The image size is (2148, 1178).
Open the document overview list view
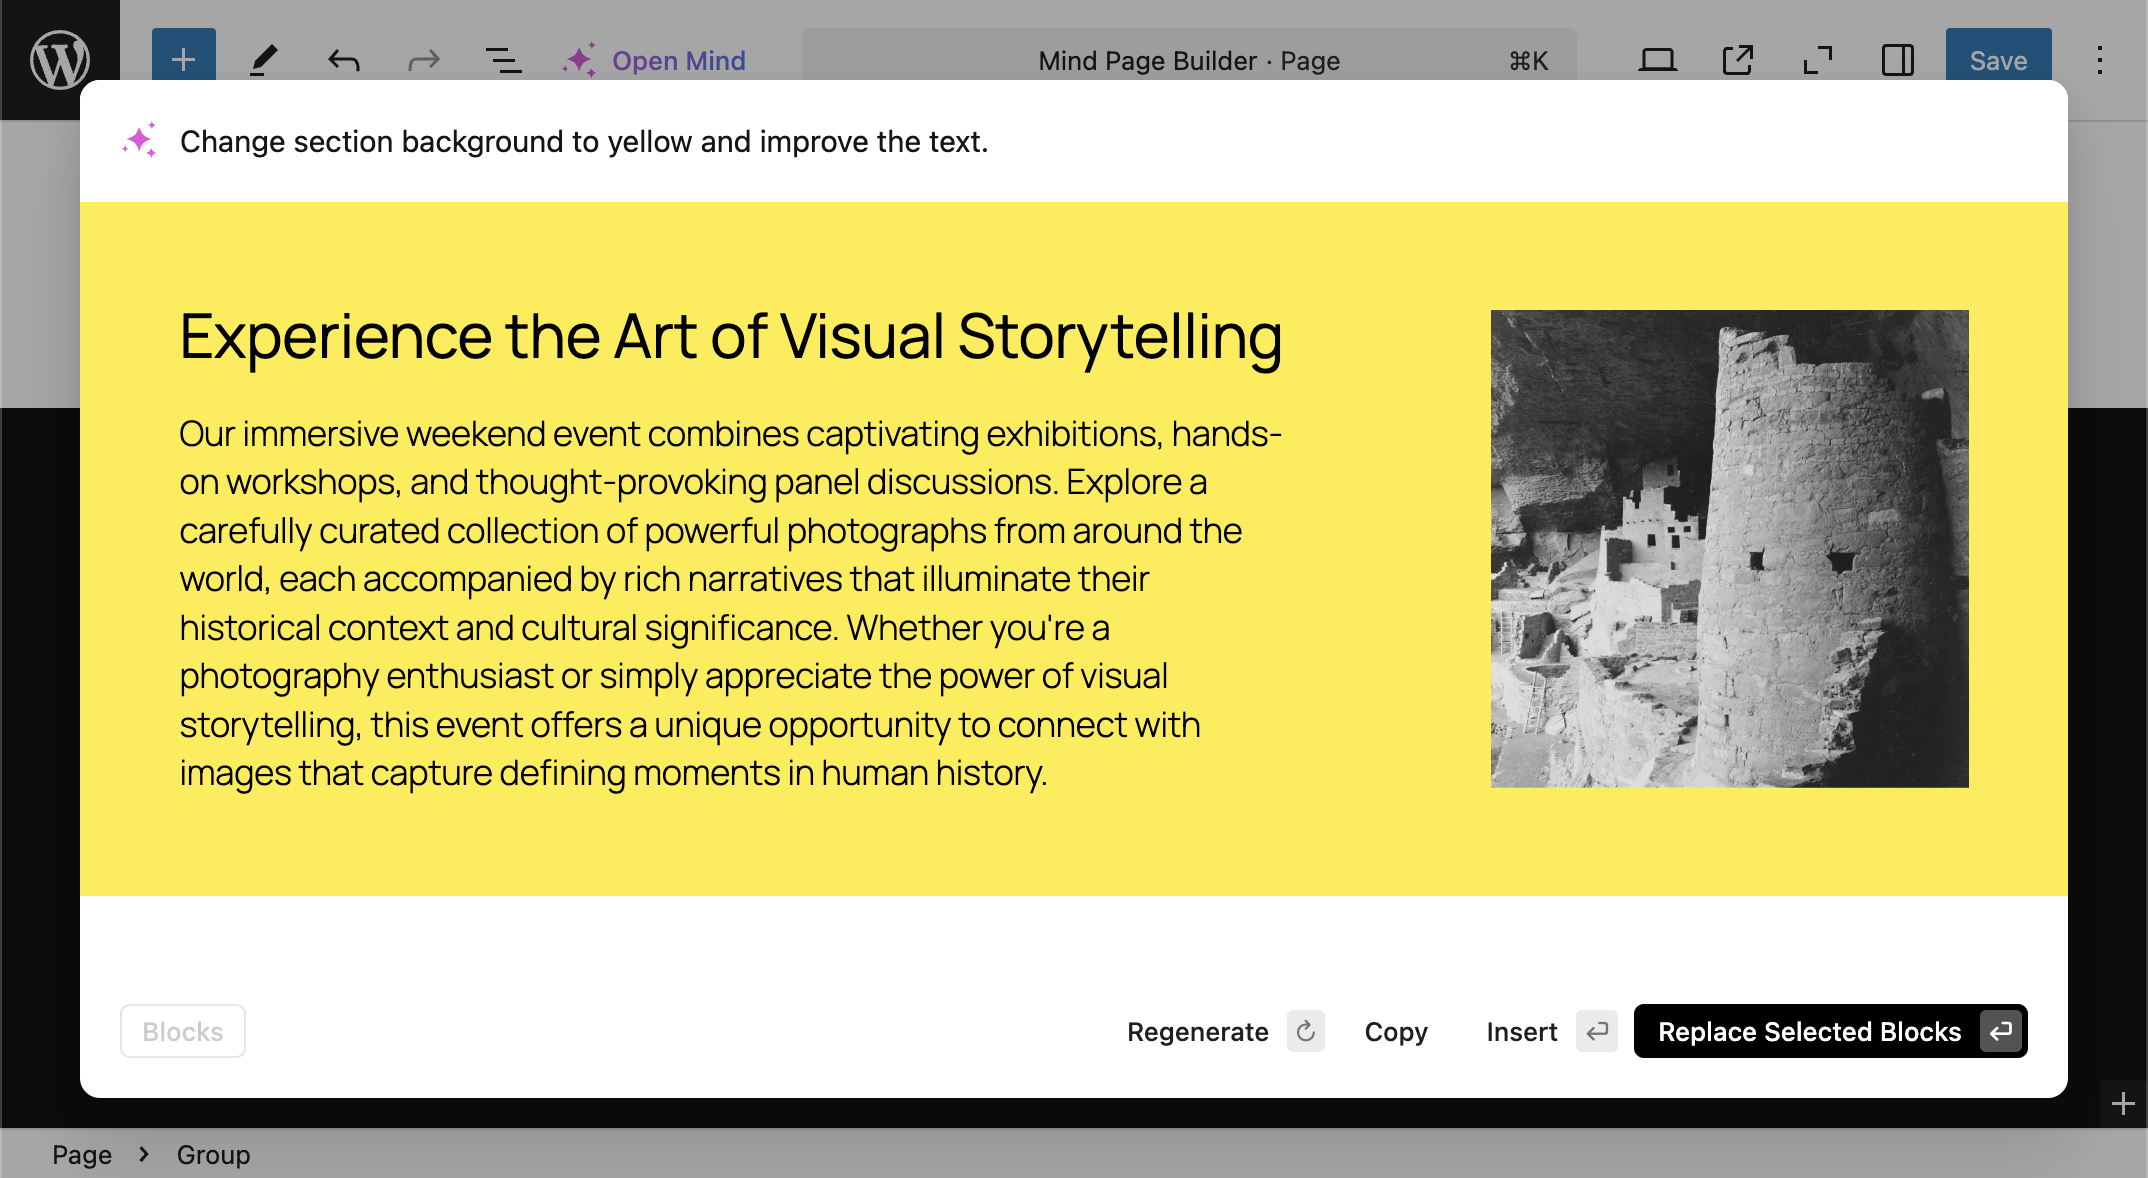coord(503,60)
